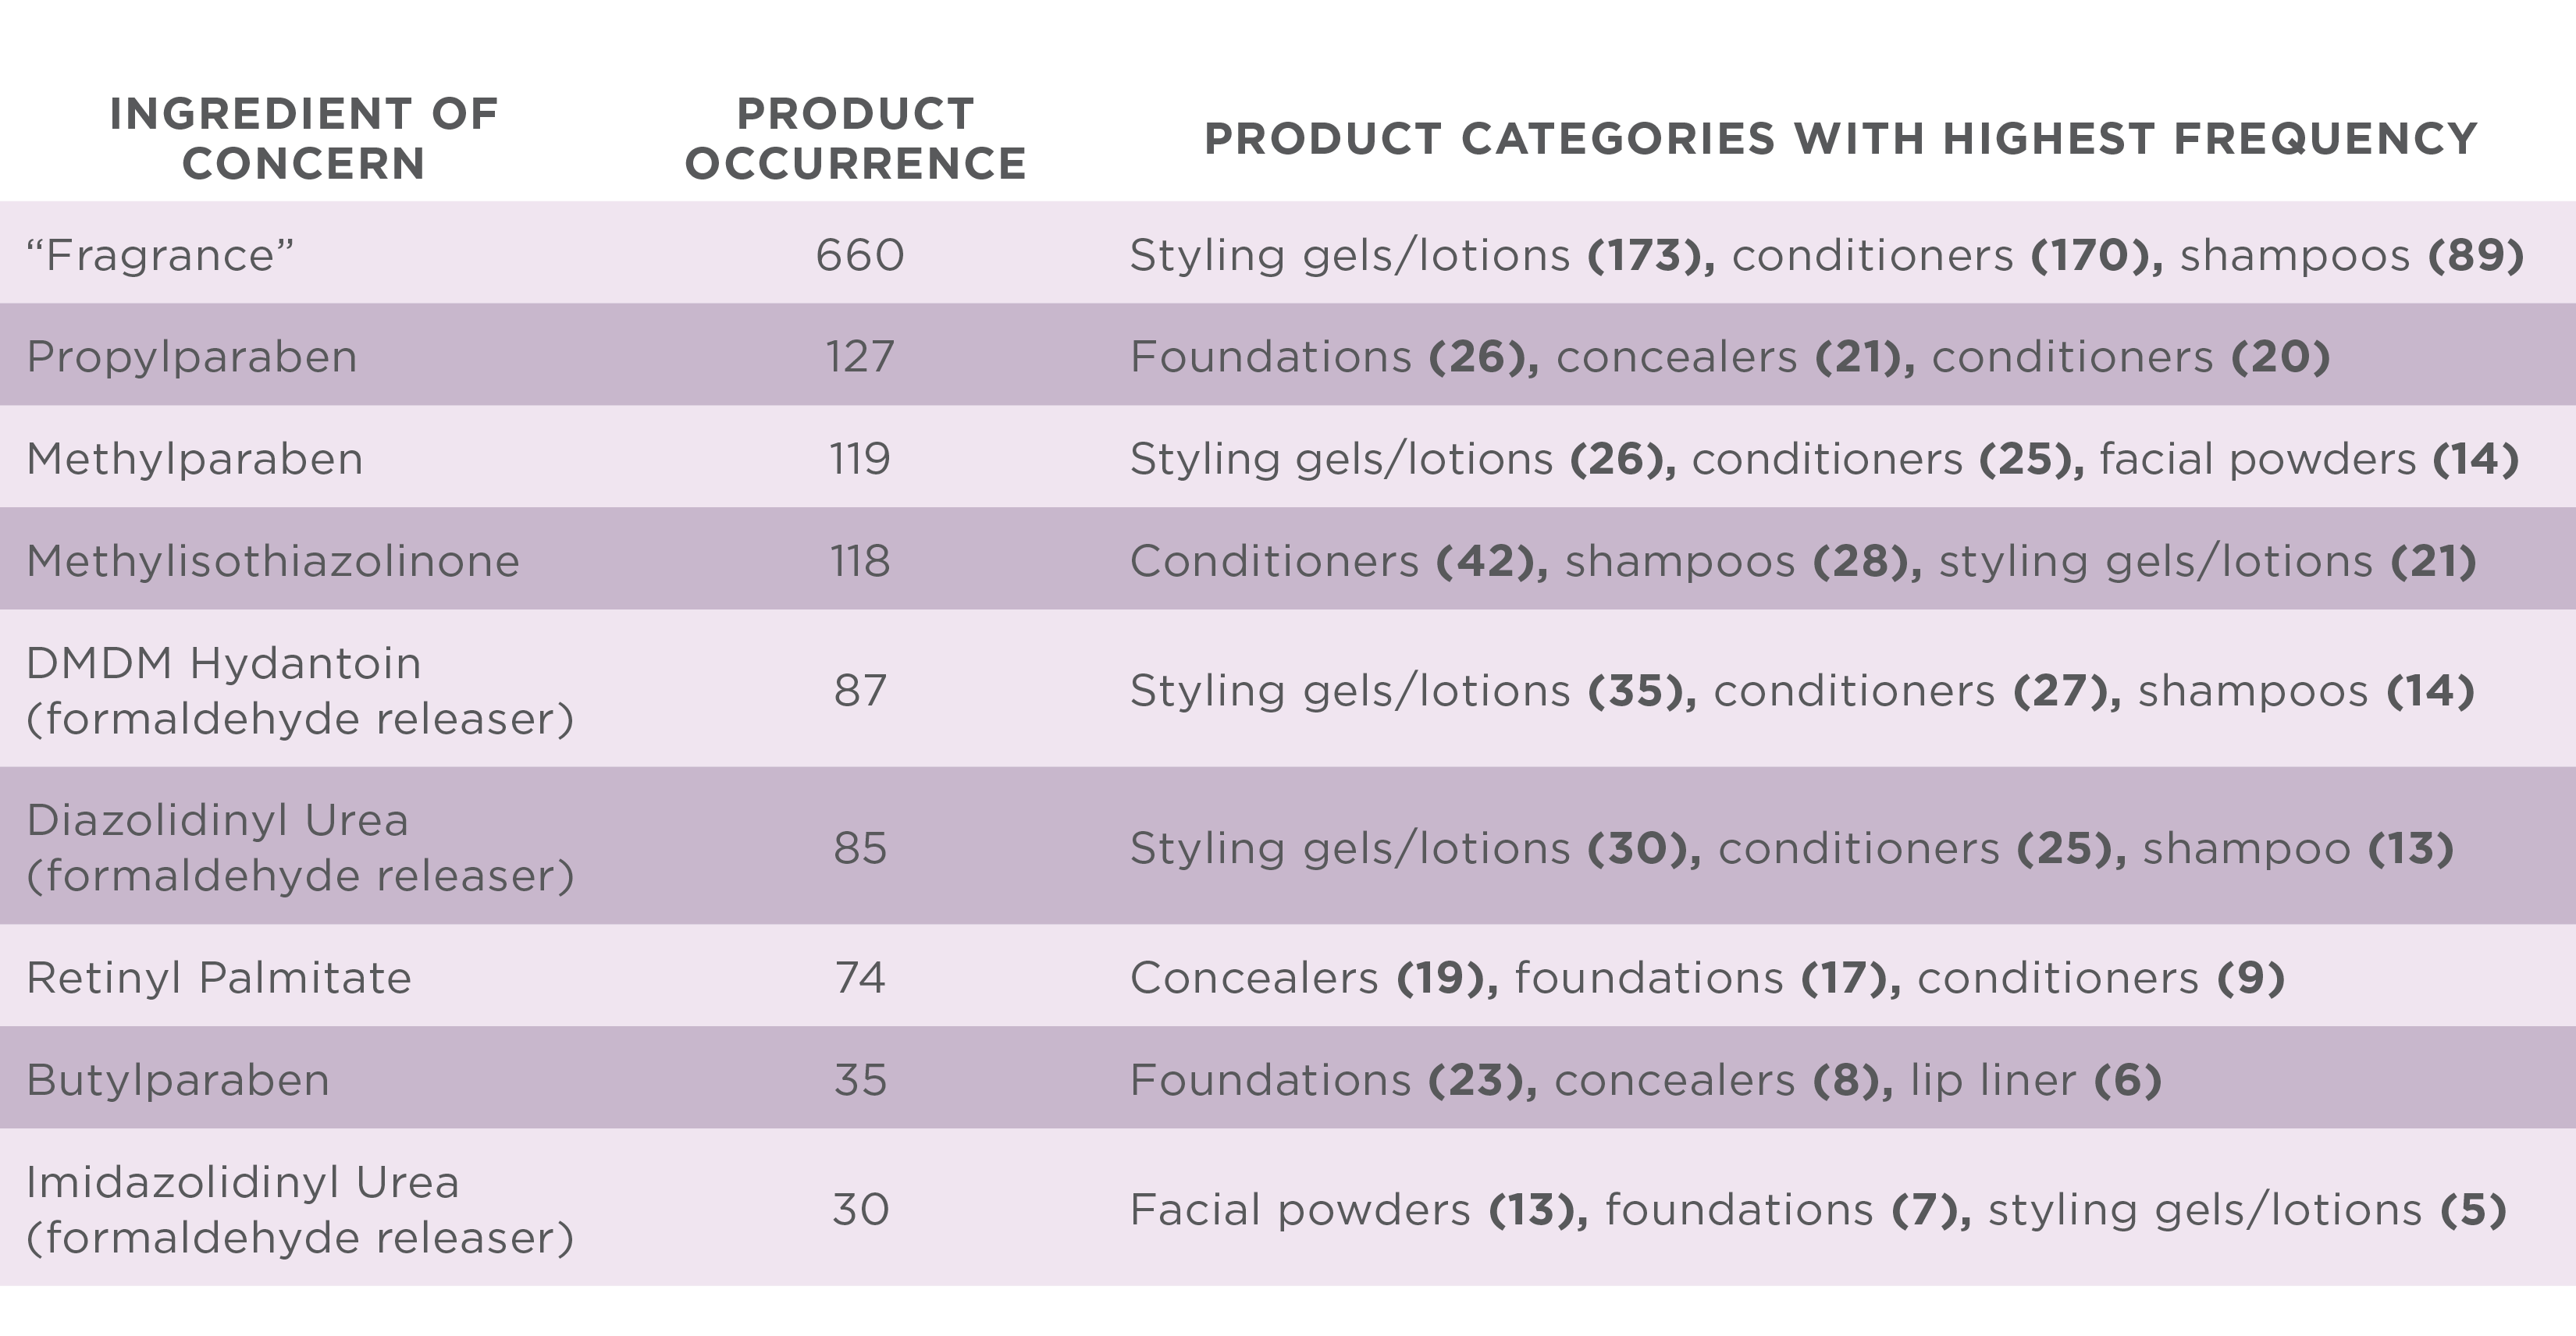The width and height of the screenshot is (2576, 1336).
Task: Select the Facial powders (13) categories cell
Action: point(1819,1211)
